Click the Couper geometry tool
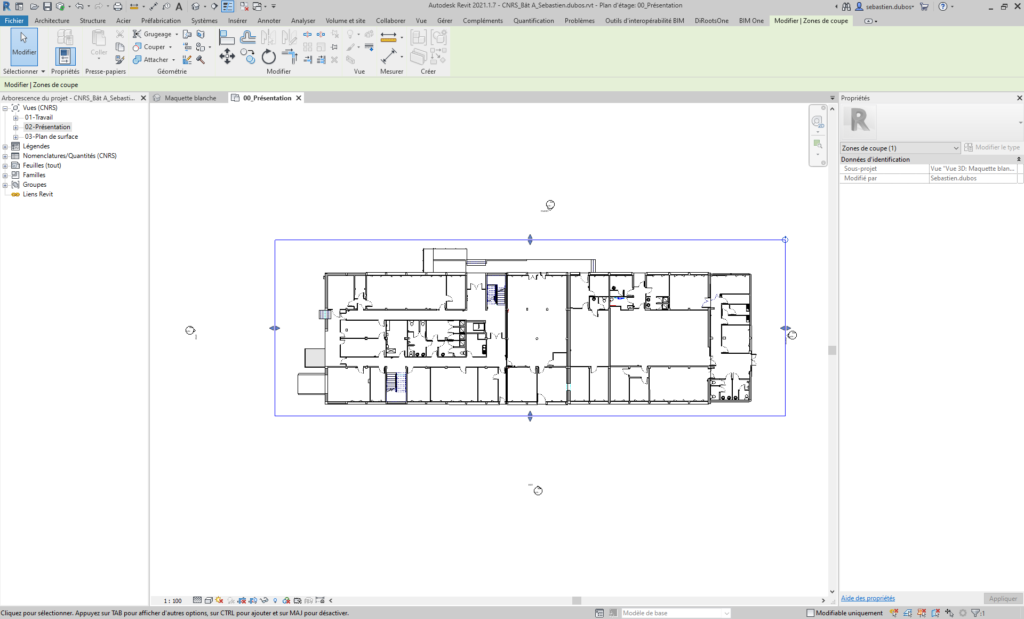 149,46
